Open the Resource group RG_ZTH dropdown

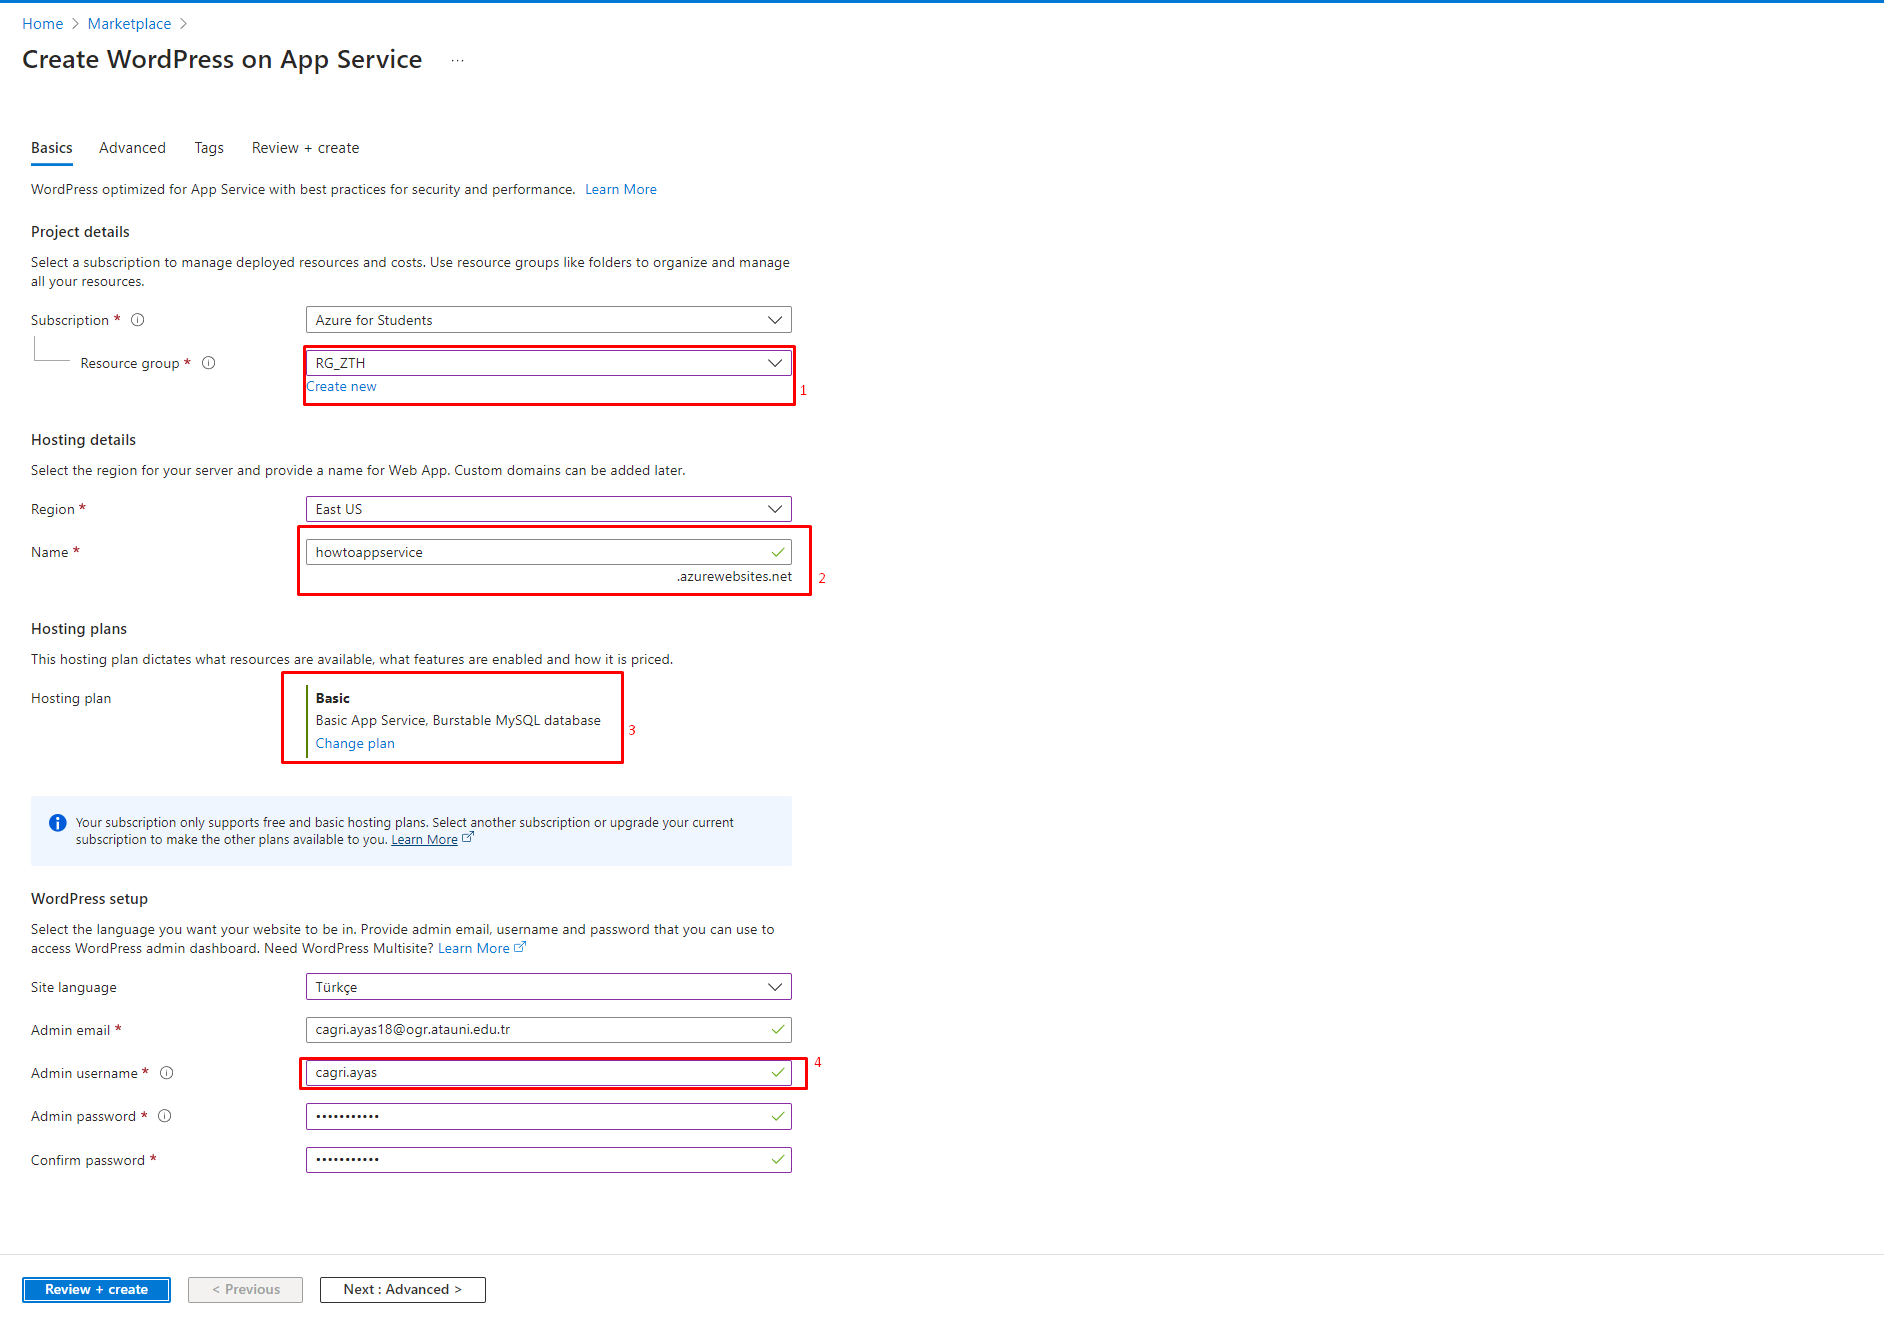(548, 363)
